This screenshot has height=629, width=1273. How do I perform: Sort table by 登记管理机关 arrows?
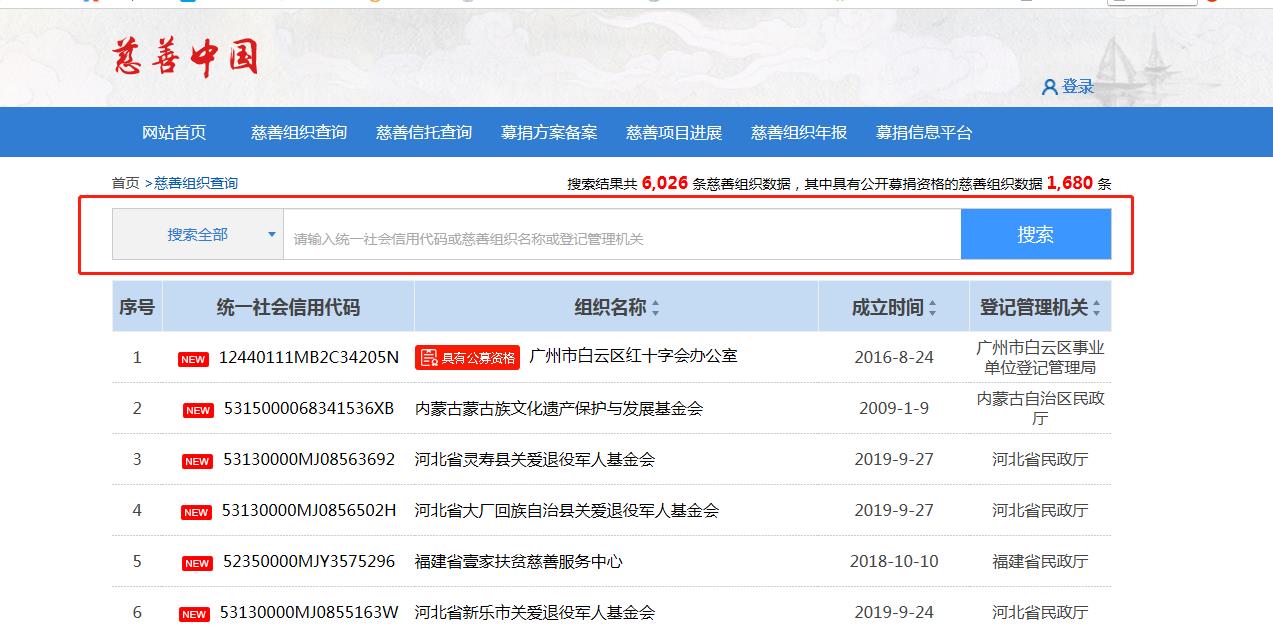[1097, 308]
